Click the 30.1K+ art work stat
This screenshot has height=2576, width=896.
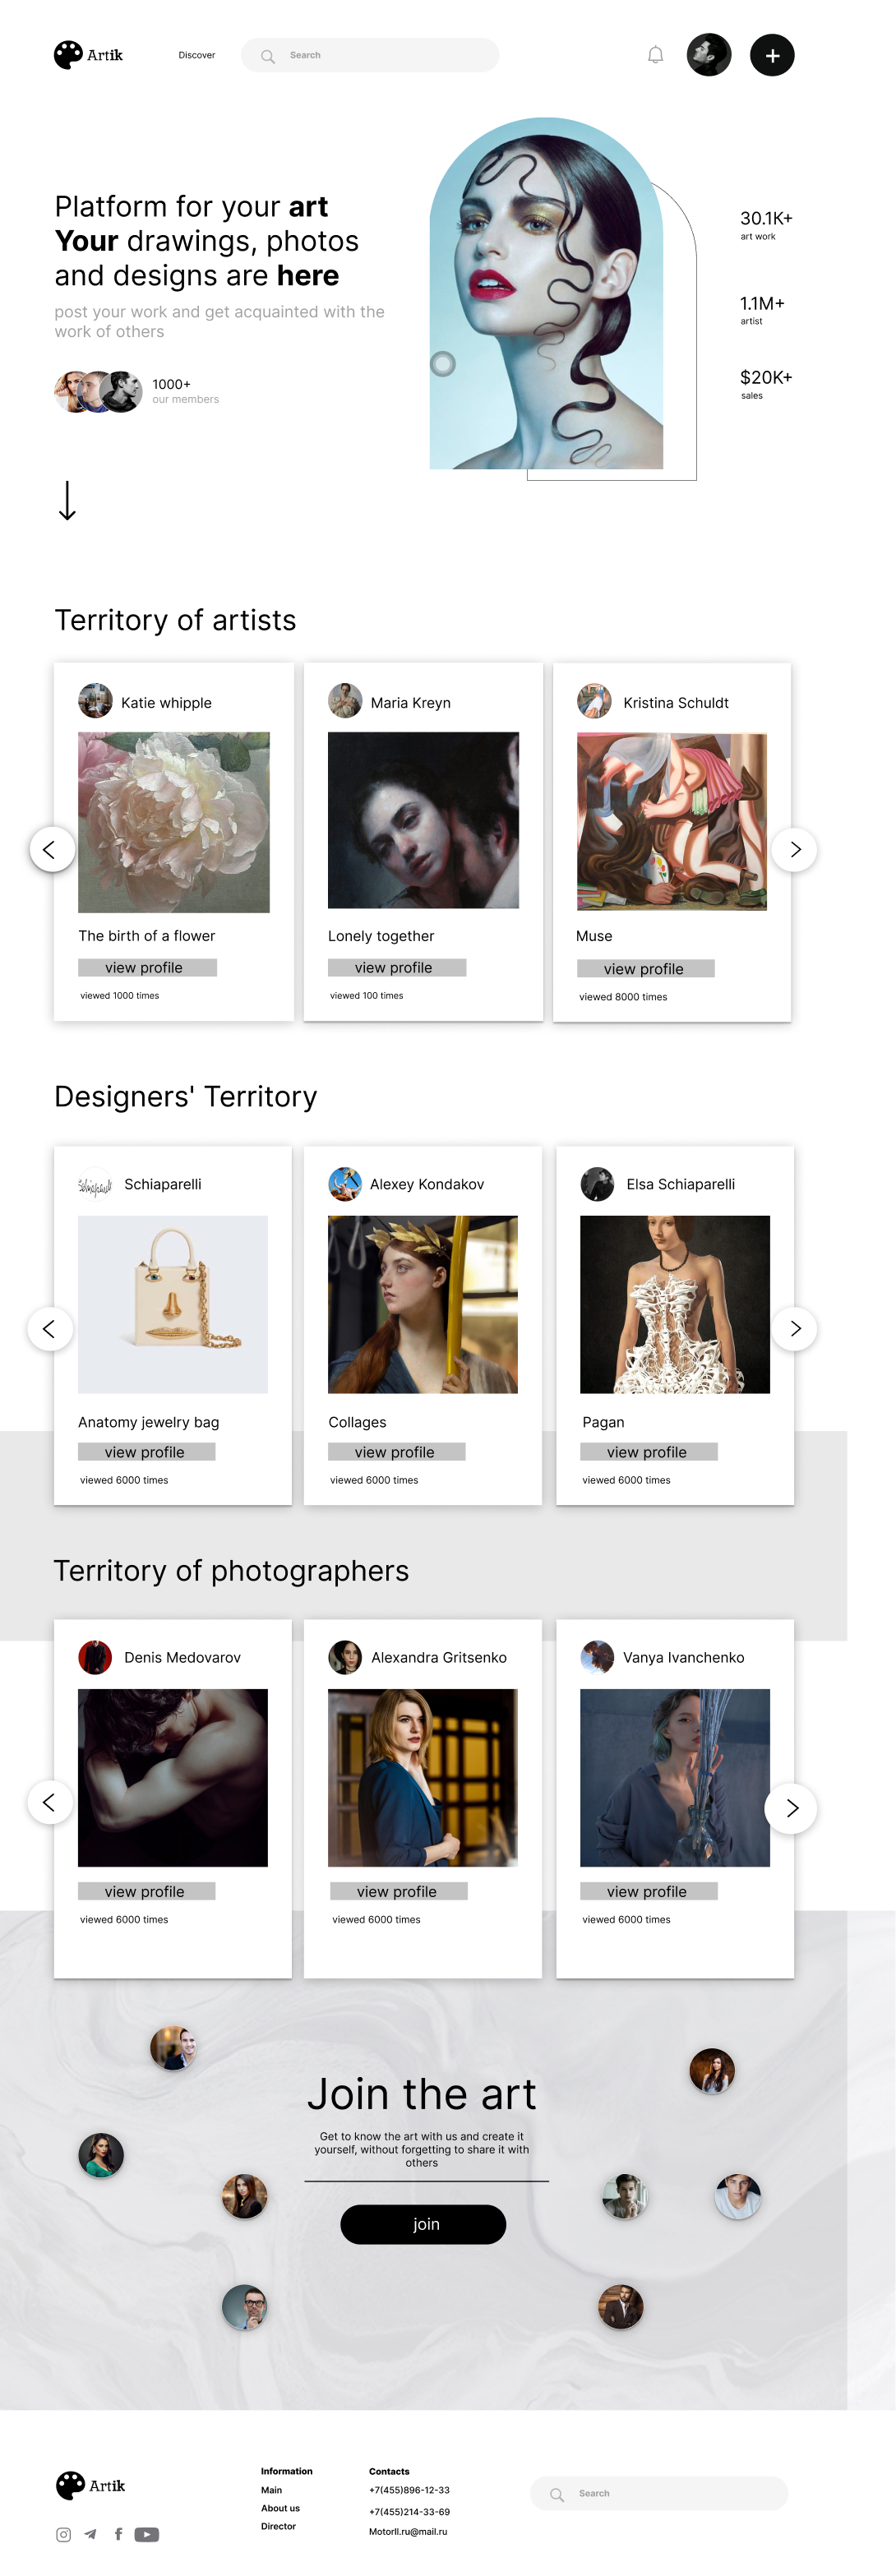click(766, 225)
